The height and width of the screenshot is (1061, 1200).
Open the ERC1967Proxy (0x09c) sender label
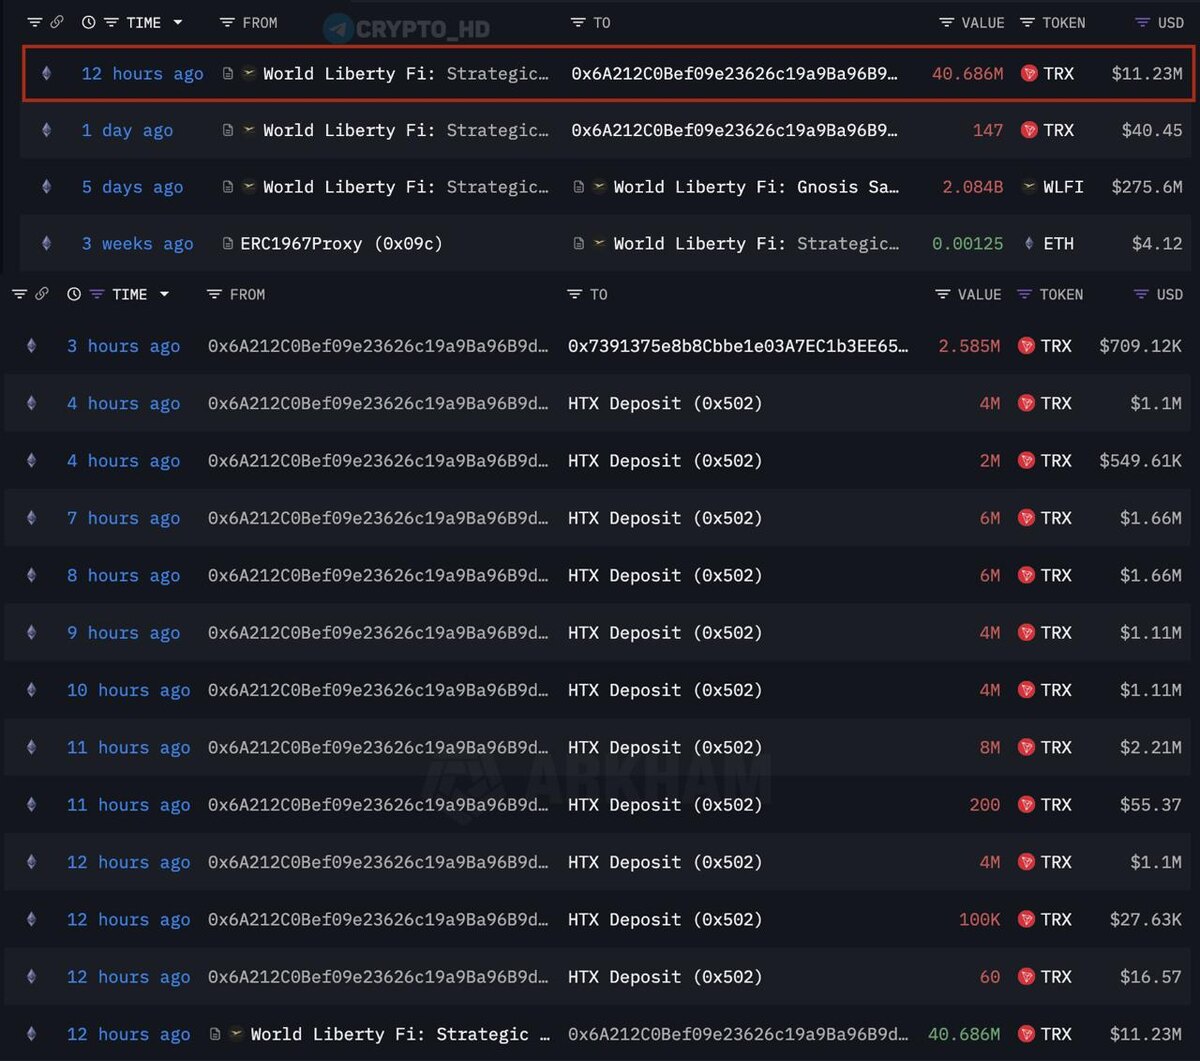point(341,244)
